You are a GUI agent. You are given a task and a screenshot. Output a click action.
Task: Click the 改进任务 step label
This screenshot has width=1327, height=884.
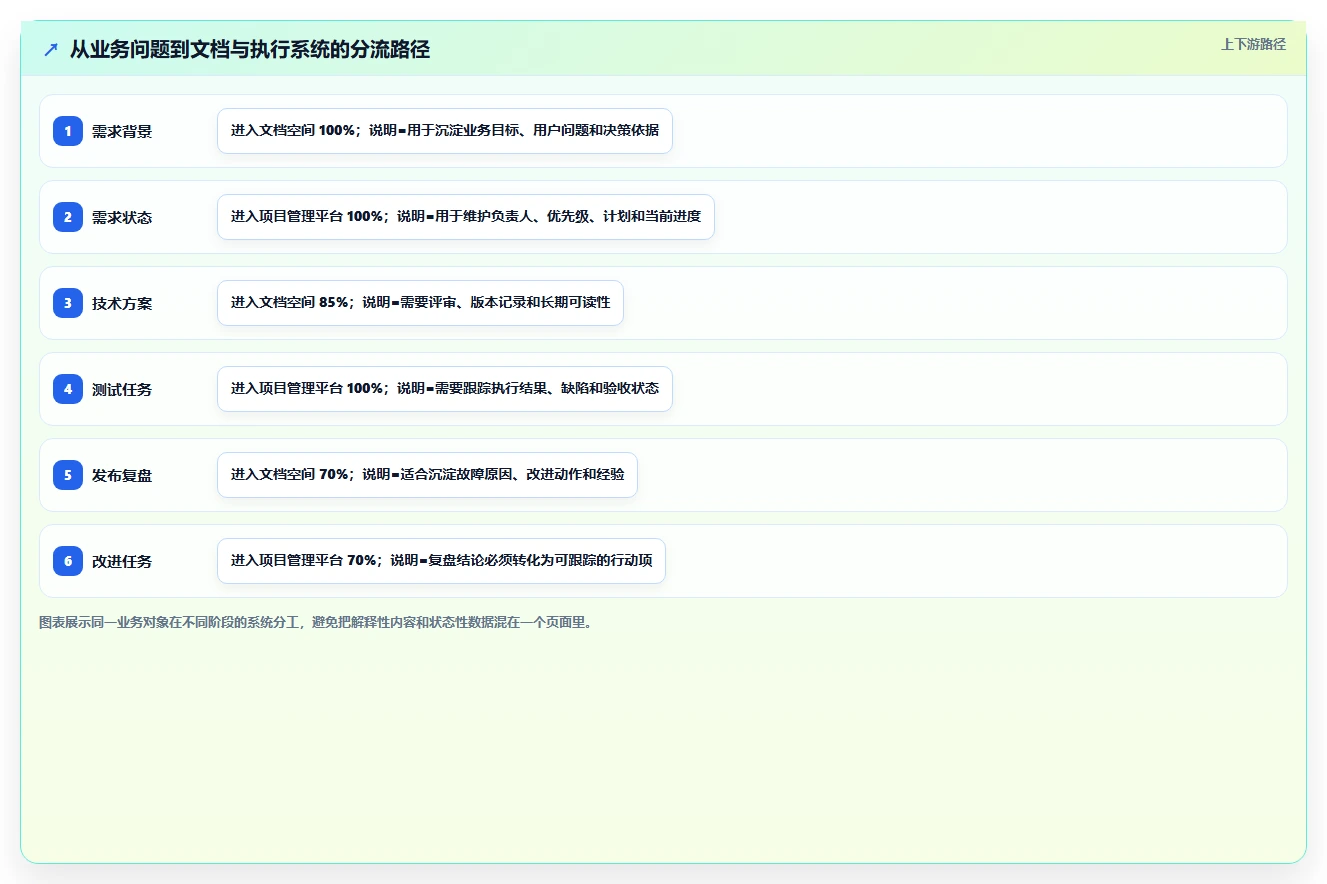click(122, 561)
